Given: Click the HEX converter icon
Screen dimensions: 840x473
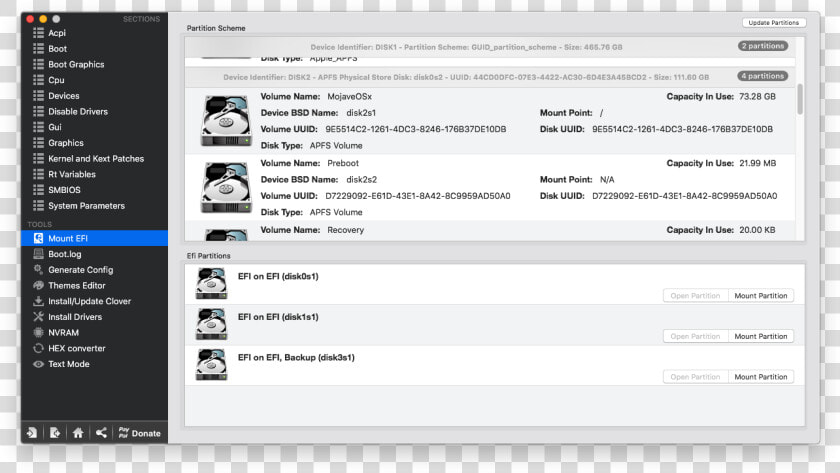Looking at the screenshot, I should pyautogui.click(x=38, y=348).
